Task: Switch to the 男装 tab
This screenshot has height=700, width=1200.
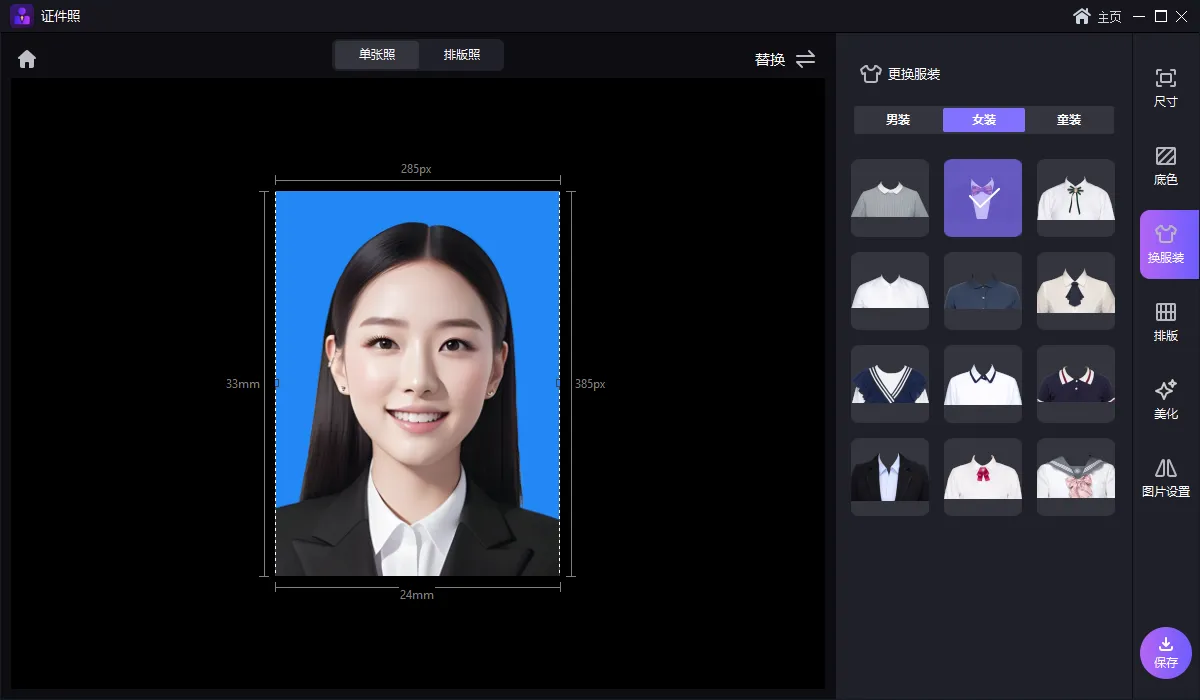Action: 898,120
